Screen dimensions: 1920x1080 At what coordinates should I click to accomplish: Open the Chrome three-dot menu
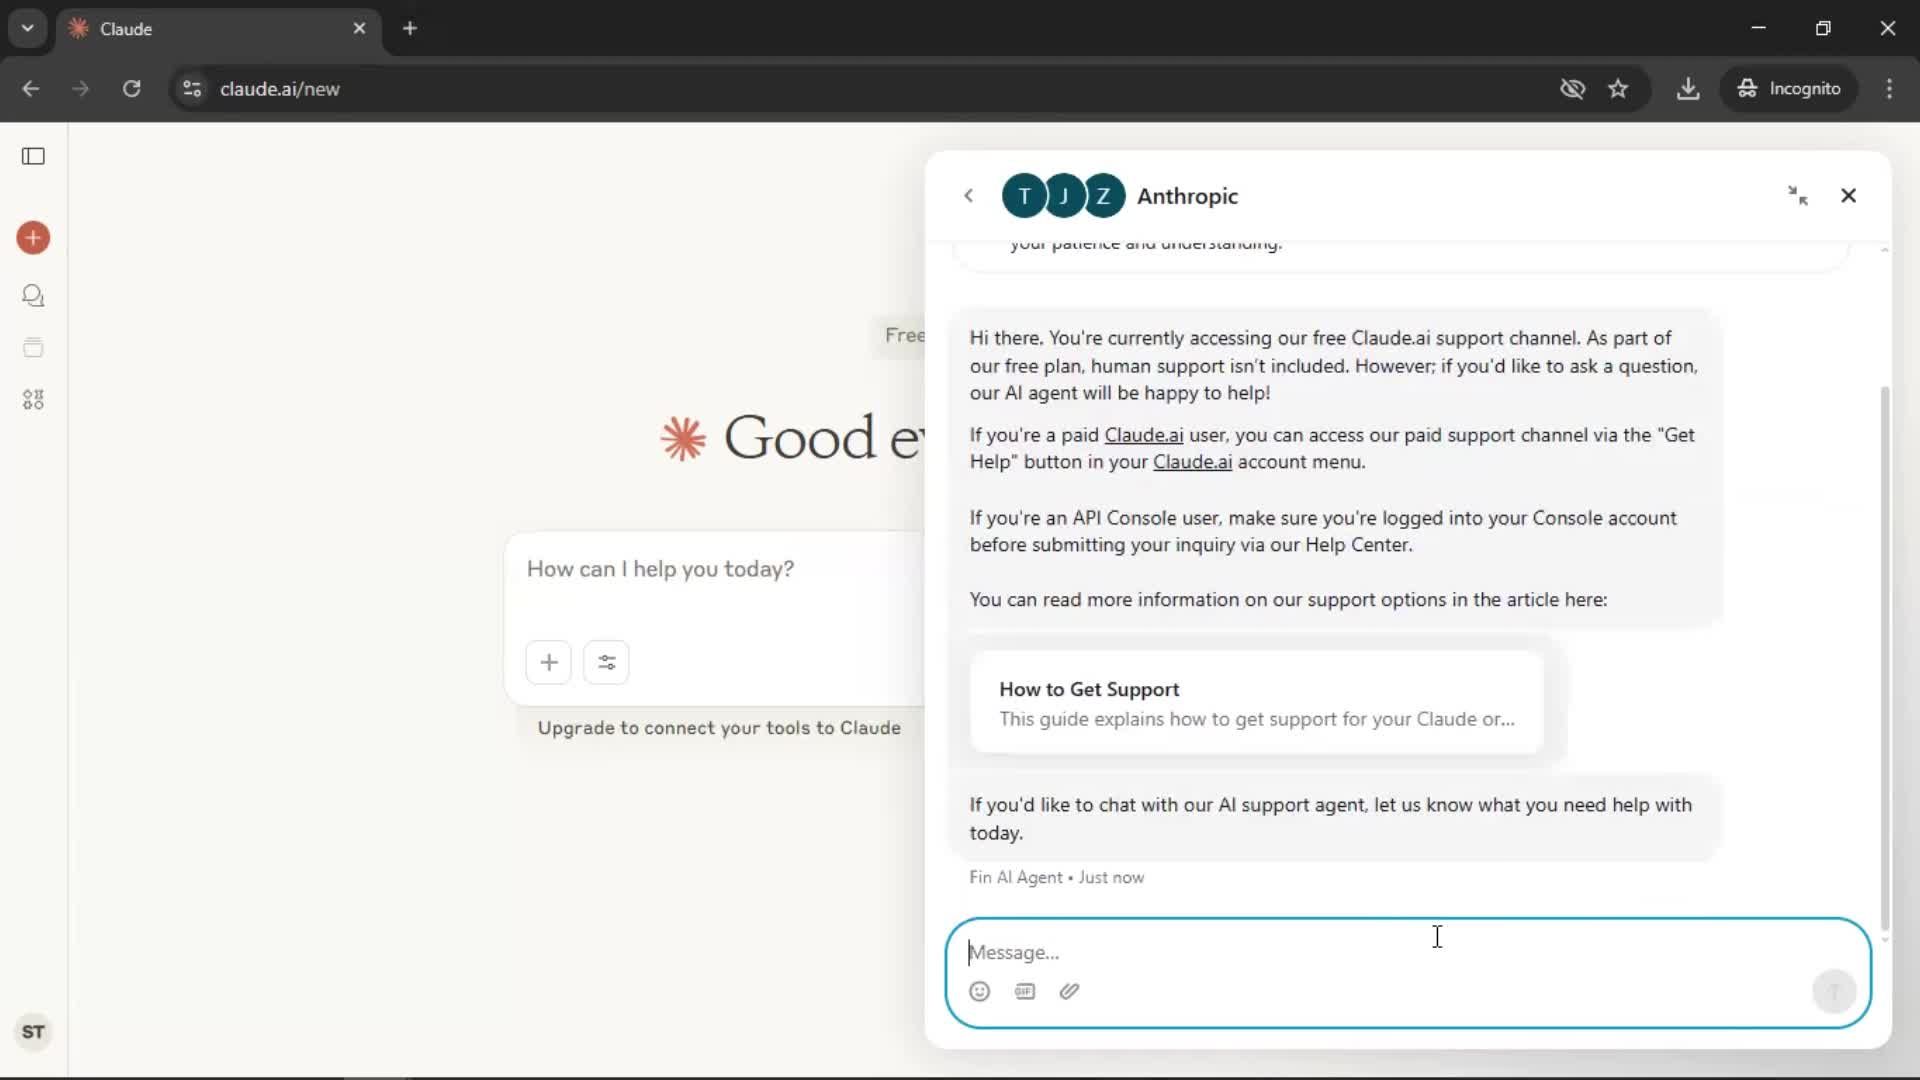tap(1889, 89)
